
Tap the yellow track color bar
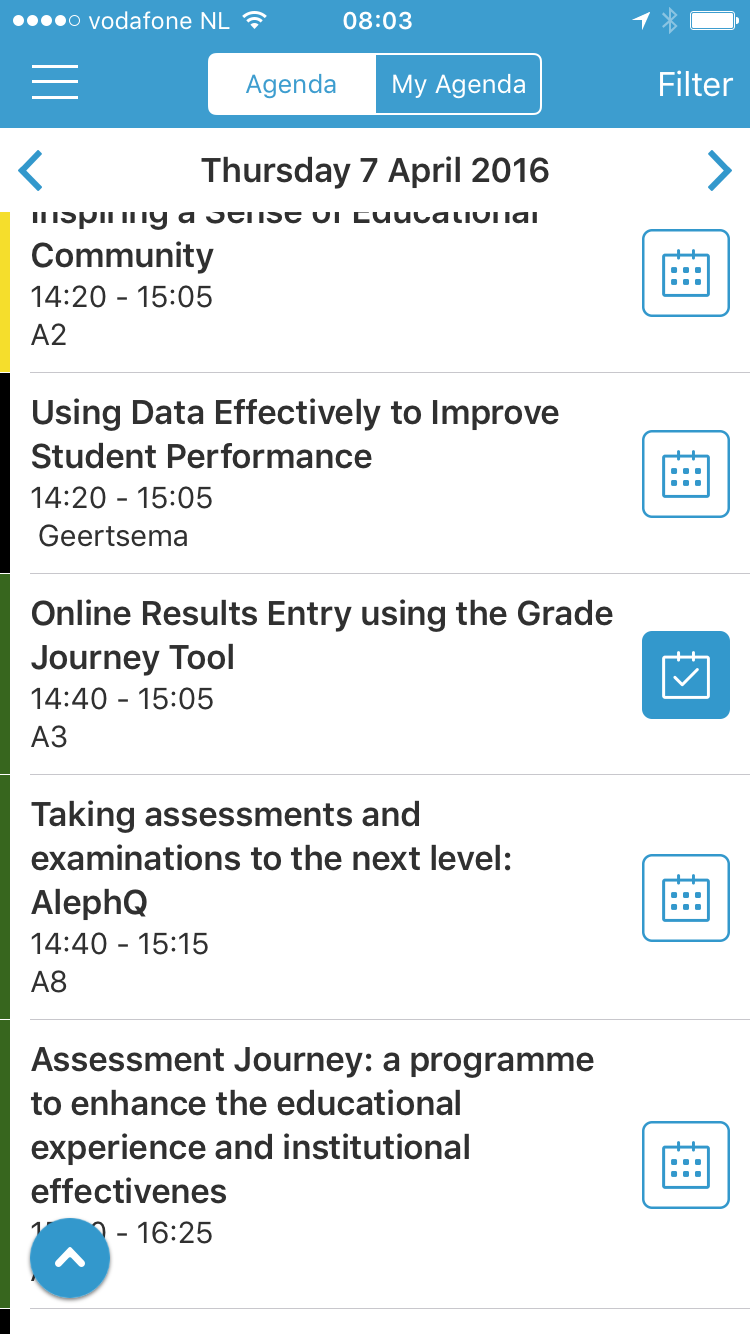point(5,292)
